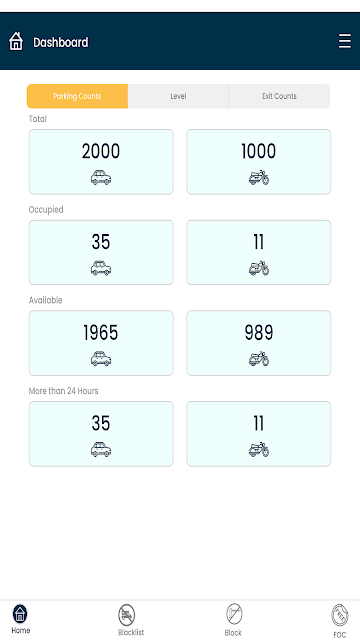Open the Blacklist icon in bottom bar
The image size is (360, 640).
(127, 615)
